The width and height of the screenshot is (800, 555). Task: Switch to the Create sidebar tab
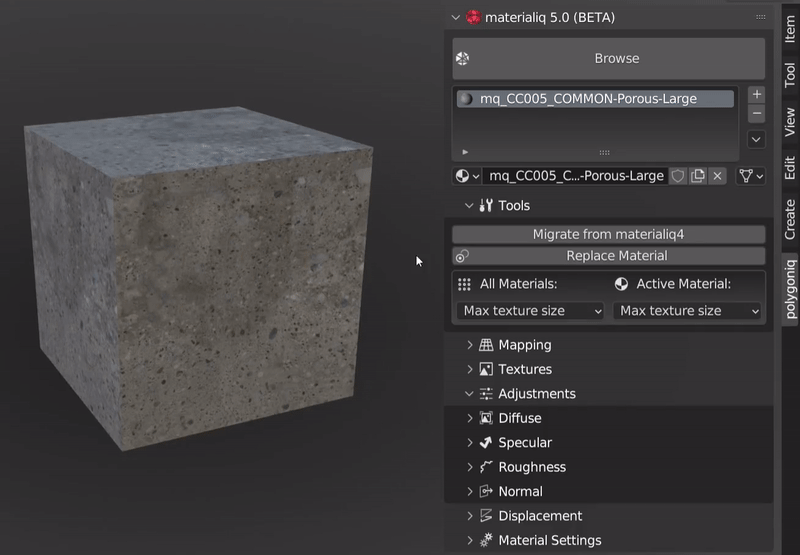point(790,219)
